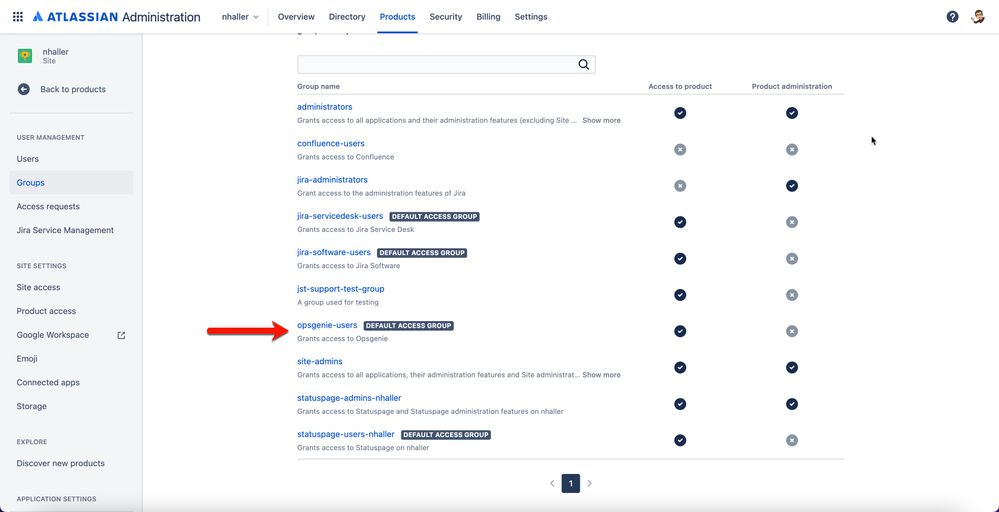Image resolution: width=999 pixels, height=512 pixels.
Task: Switch to the Billing tab
Action: [489, 17]
